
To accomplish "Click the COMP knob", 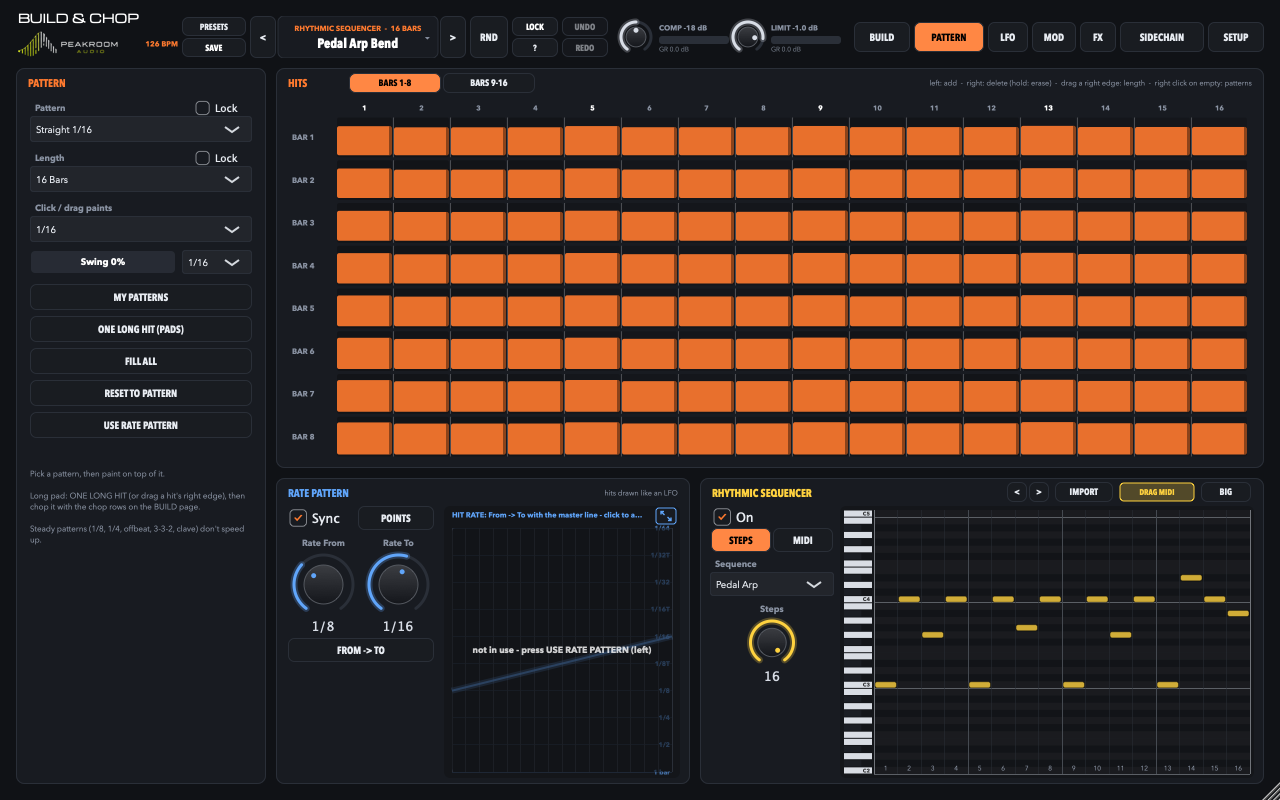I will pyautogui.click(x=634, y=37).
